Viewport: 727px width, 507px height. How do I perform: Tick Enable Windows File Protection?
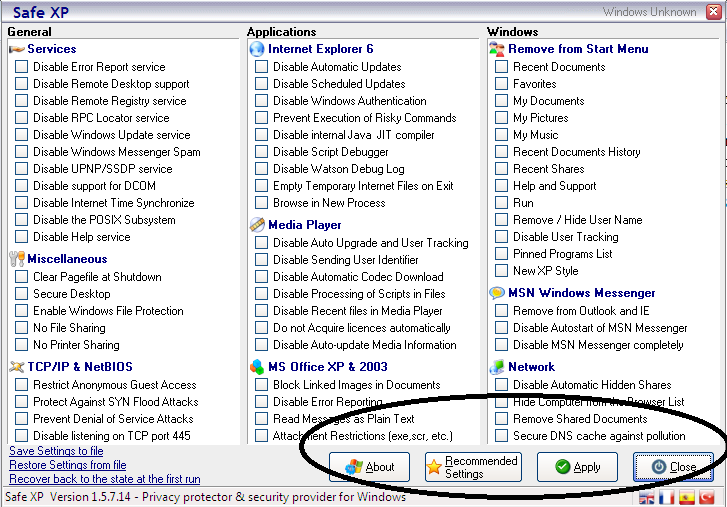[21, 311]
